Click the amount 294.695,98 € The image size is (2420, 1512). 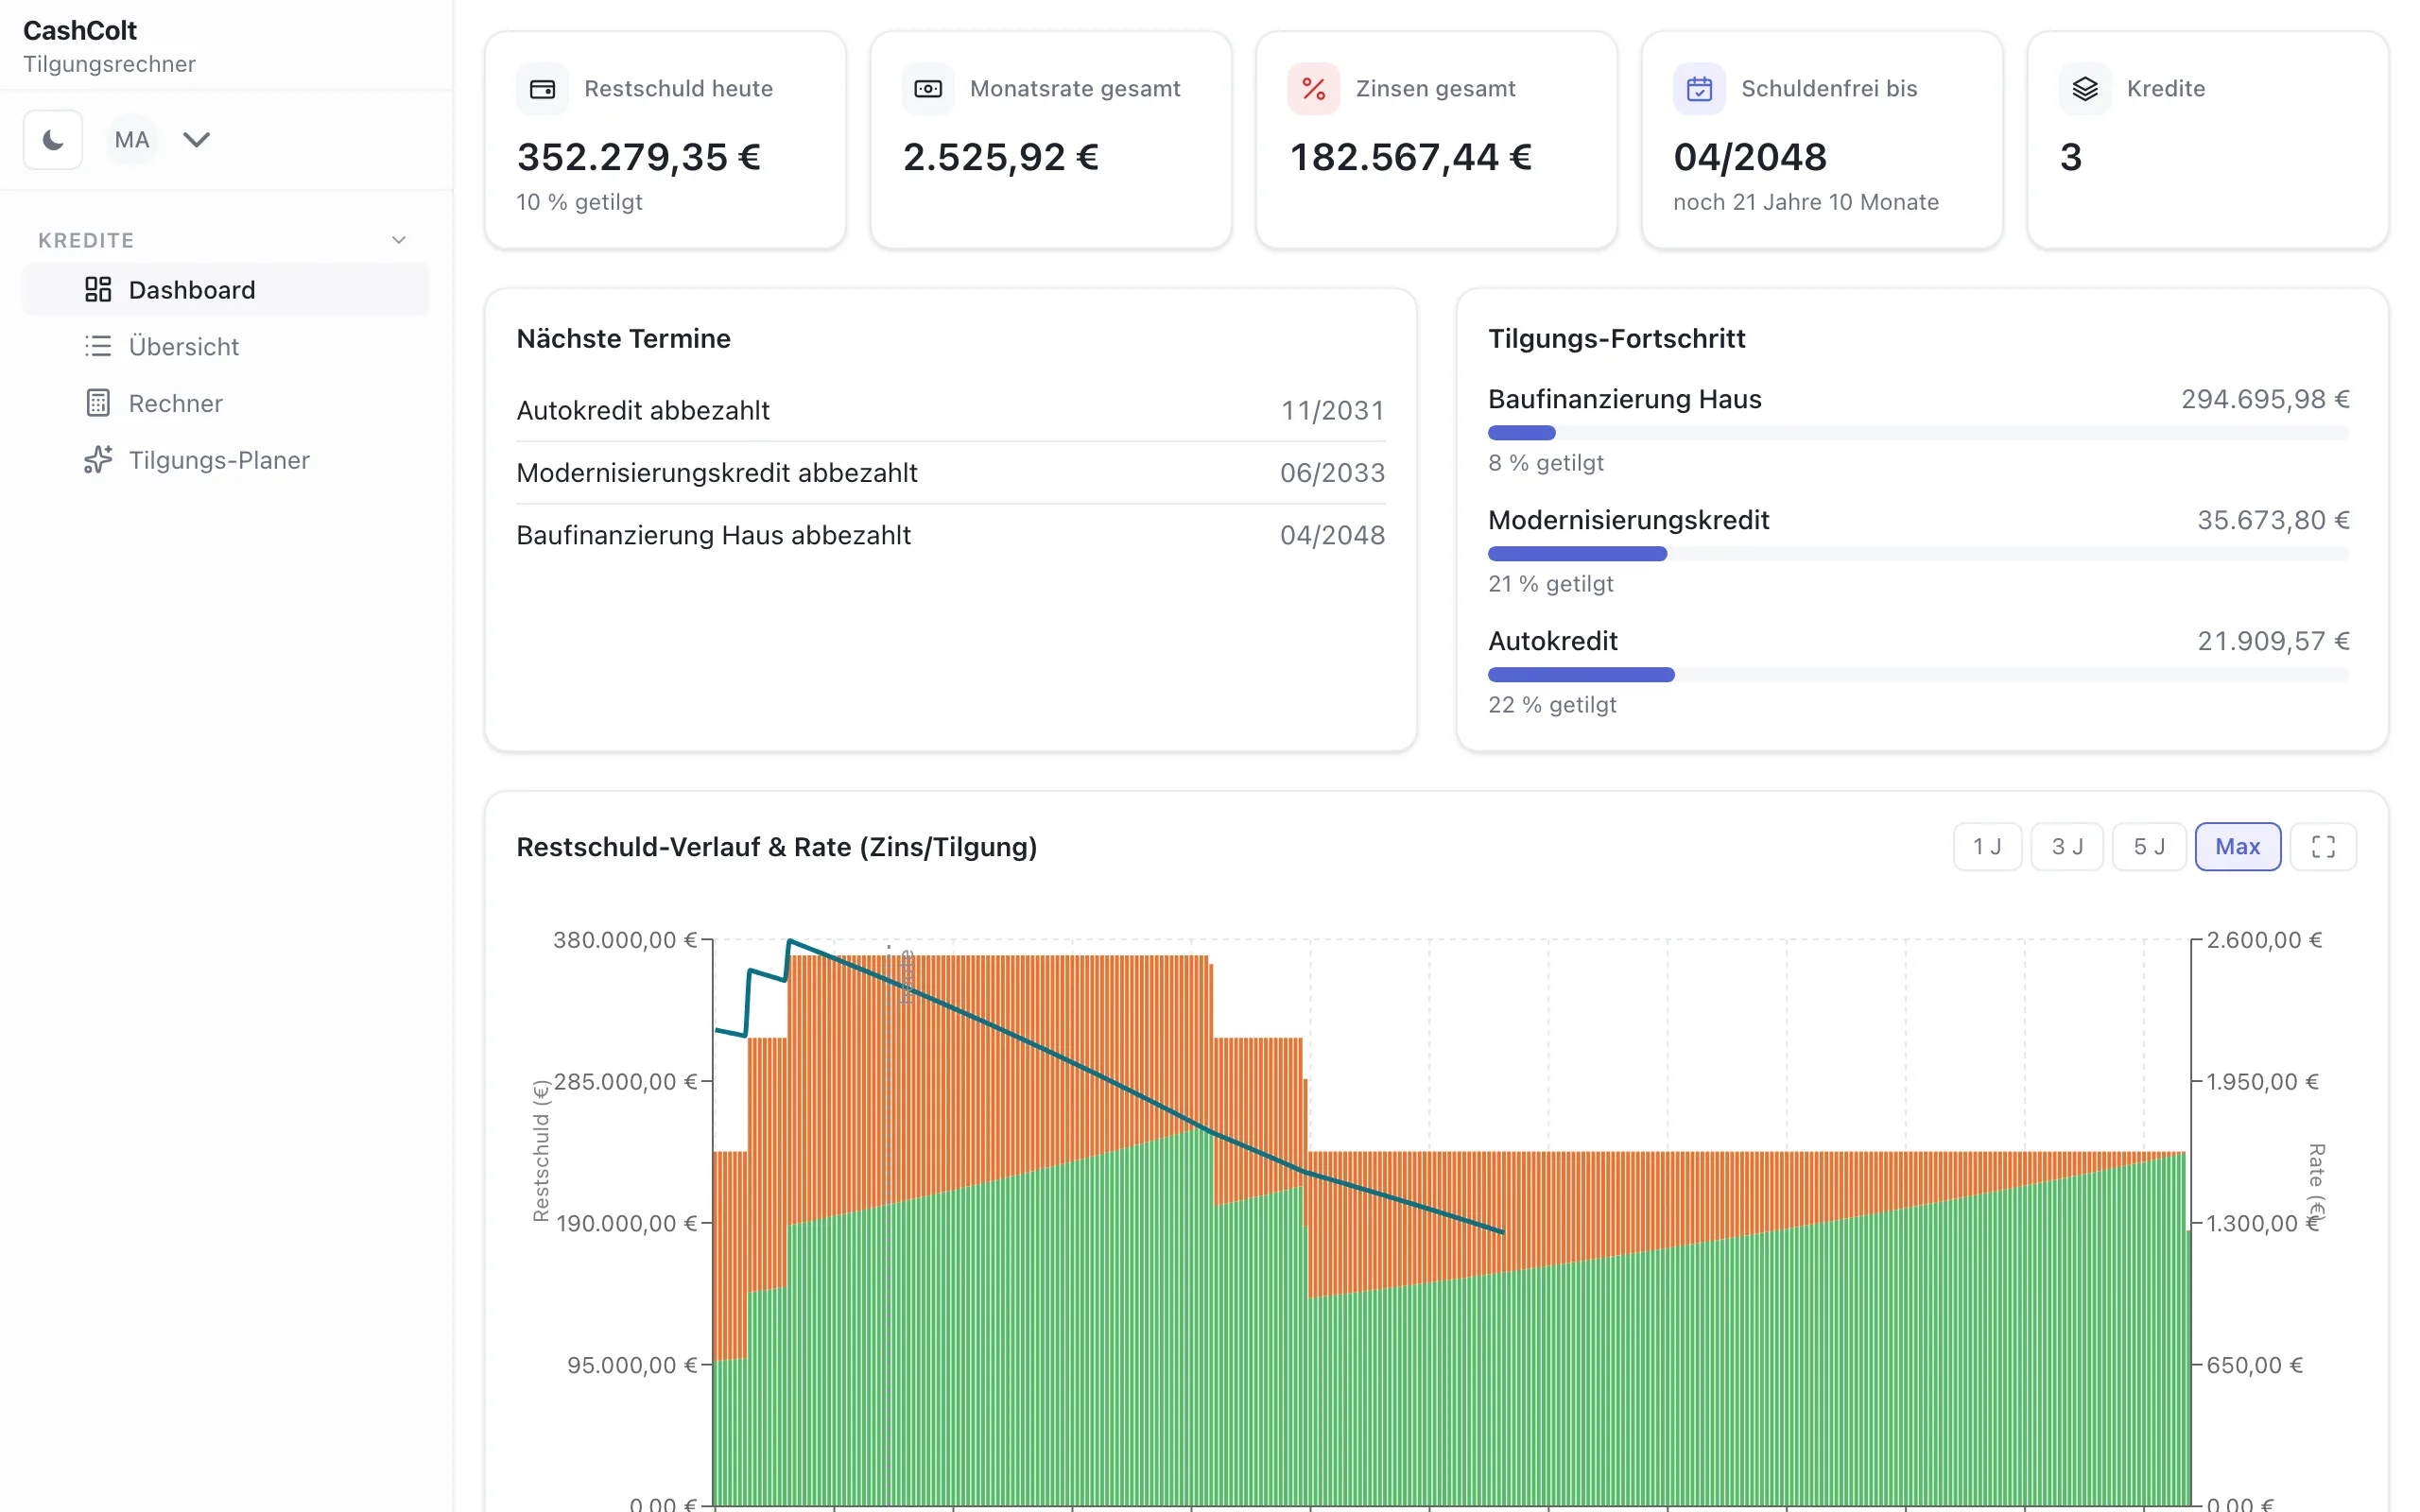point(2265,399)
